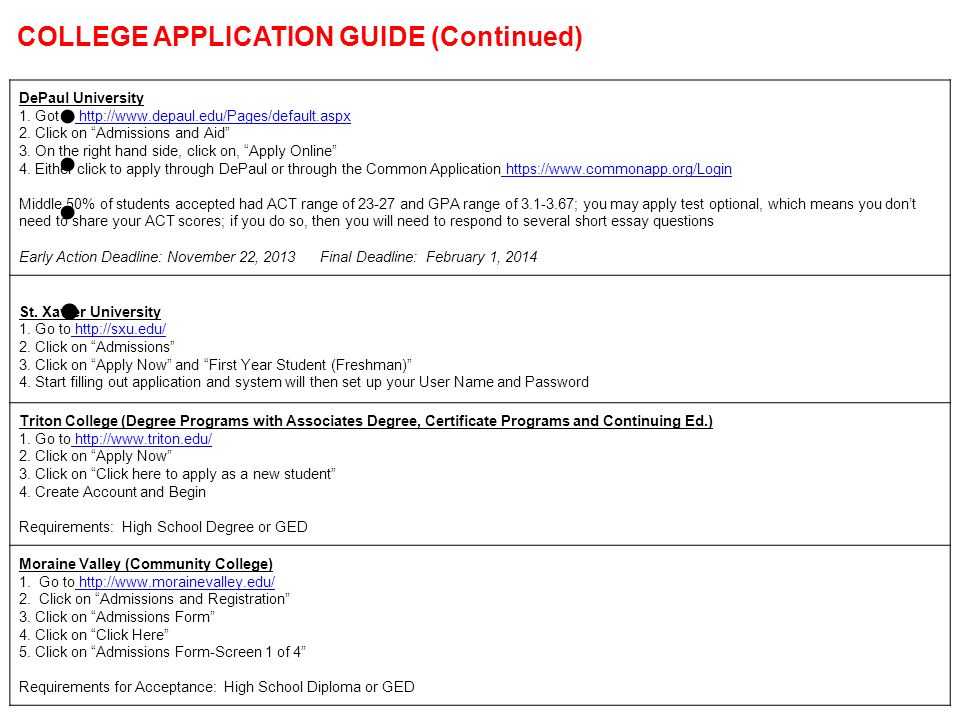Click the DePaul University heading

point(81,98)
